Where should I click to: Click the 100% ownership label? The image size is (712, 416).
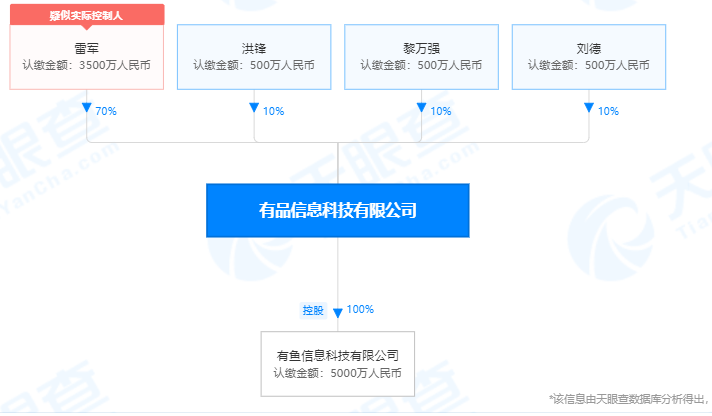point(360,309)
